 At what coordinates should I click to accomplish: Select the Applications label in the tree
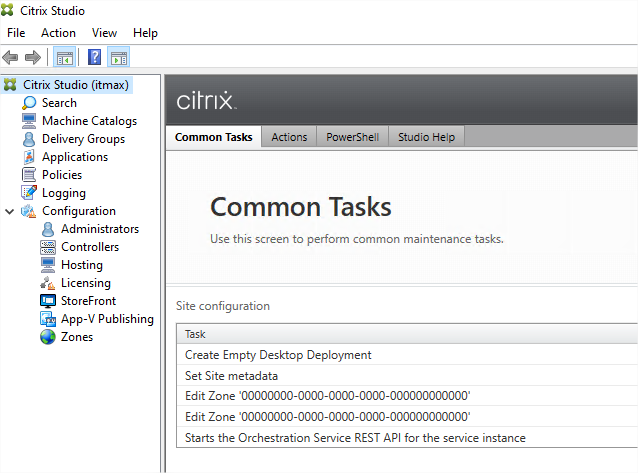[75, 157]
